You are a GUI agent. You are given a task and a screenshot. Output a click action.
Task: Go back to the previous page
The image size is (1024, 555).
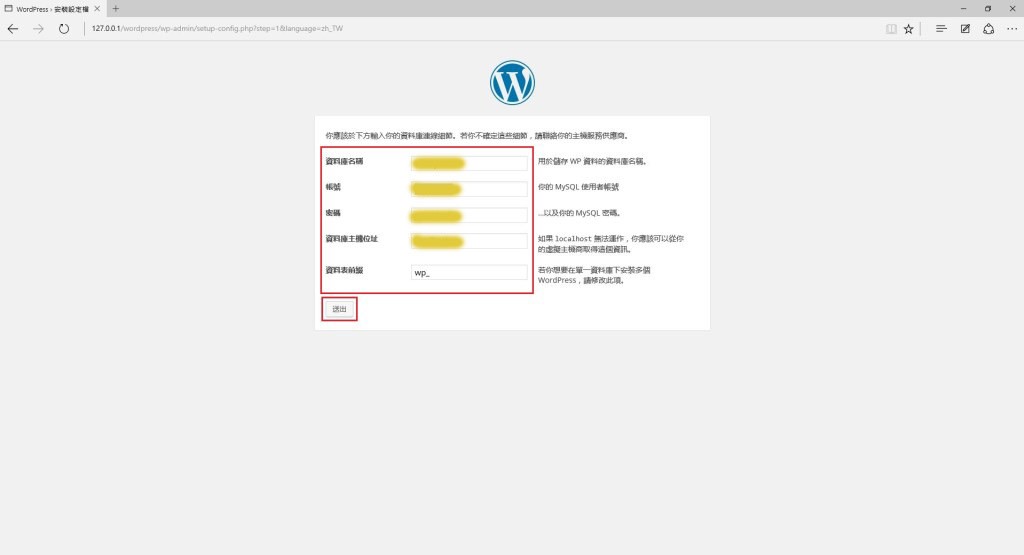click(13, 29)
